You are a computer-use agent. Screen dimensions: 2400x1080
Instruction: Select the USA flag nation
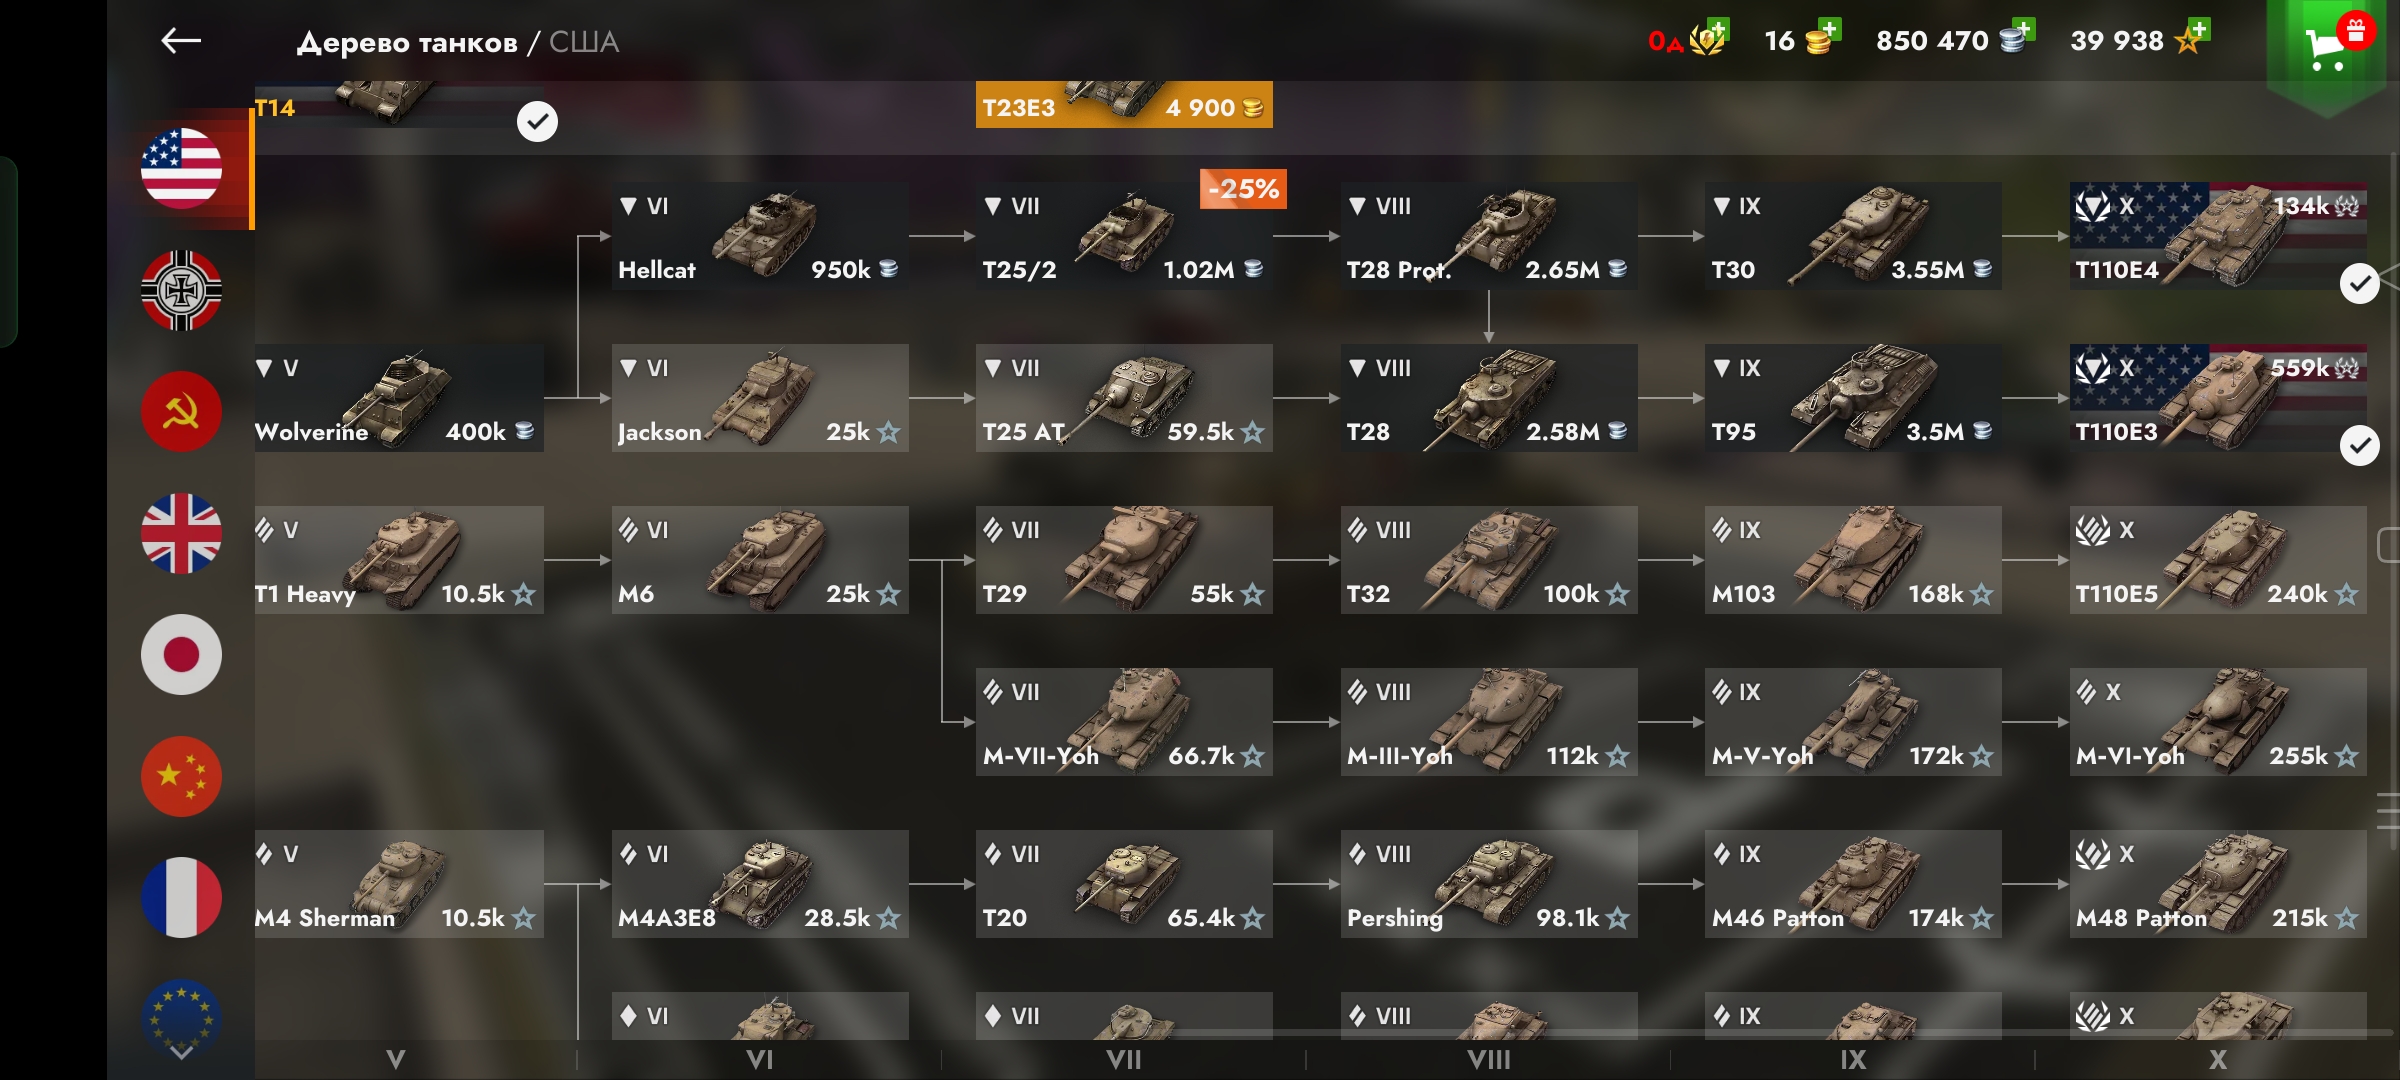[181, 168]
